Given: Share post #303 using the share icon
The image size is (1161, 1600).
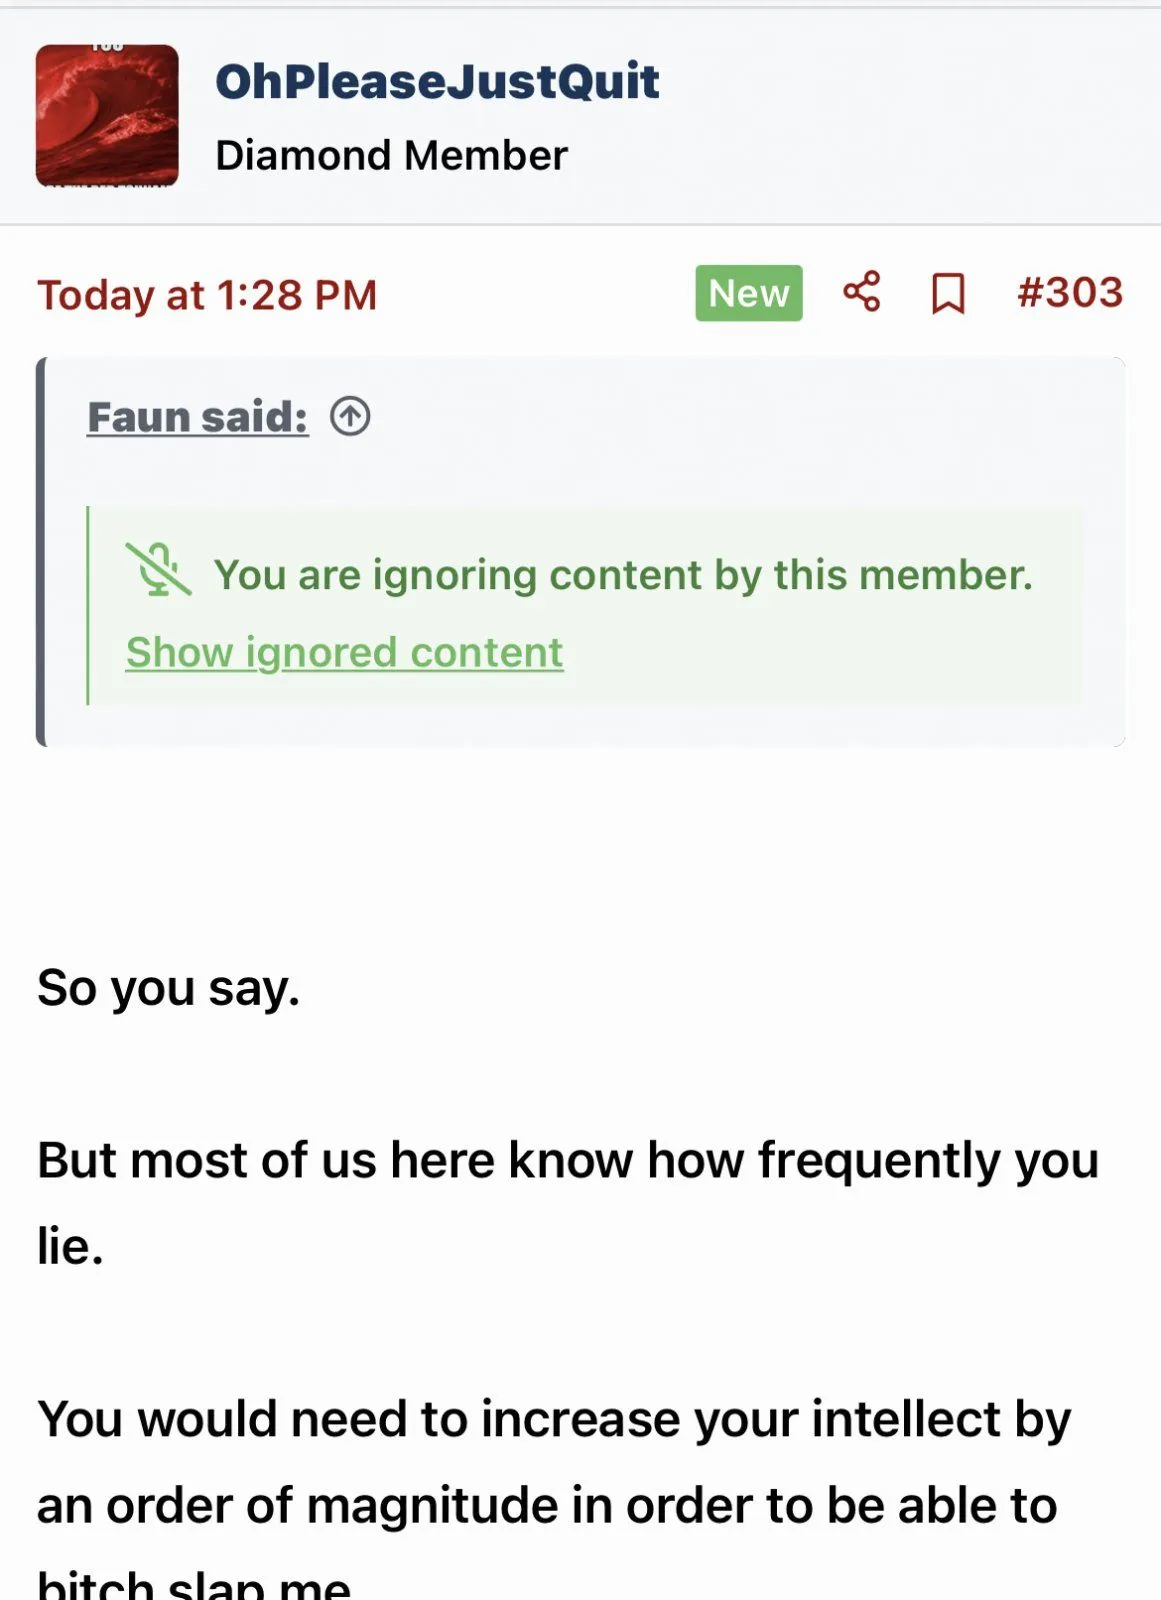Looking at the screenshot, I should click(861, 293).
